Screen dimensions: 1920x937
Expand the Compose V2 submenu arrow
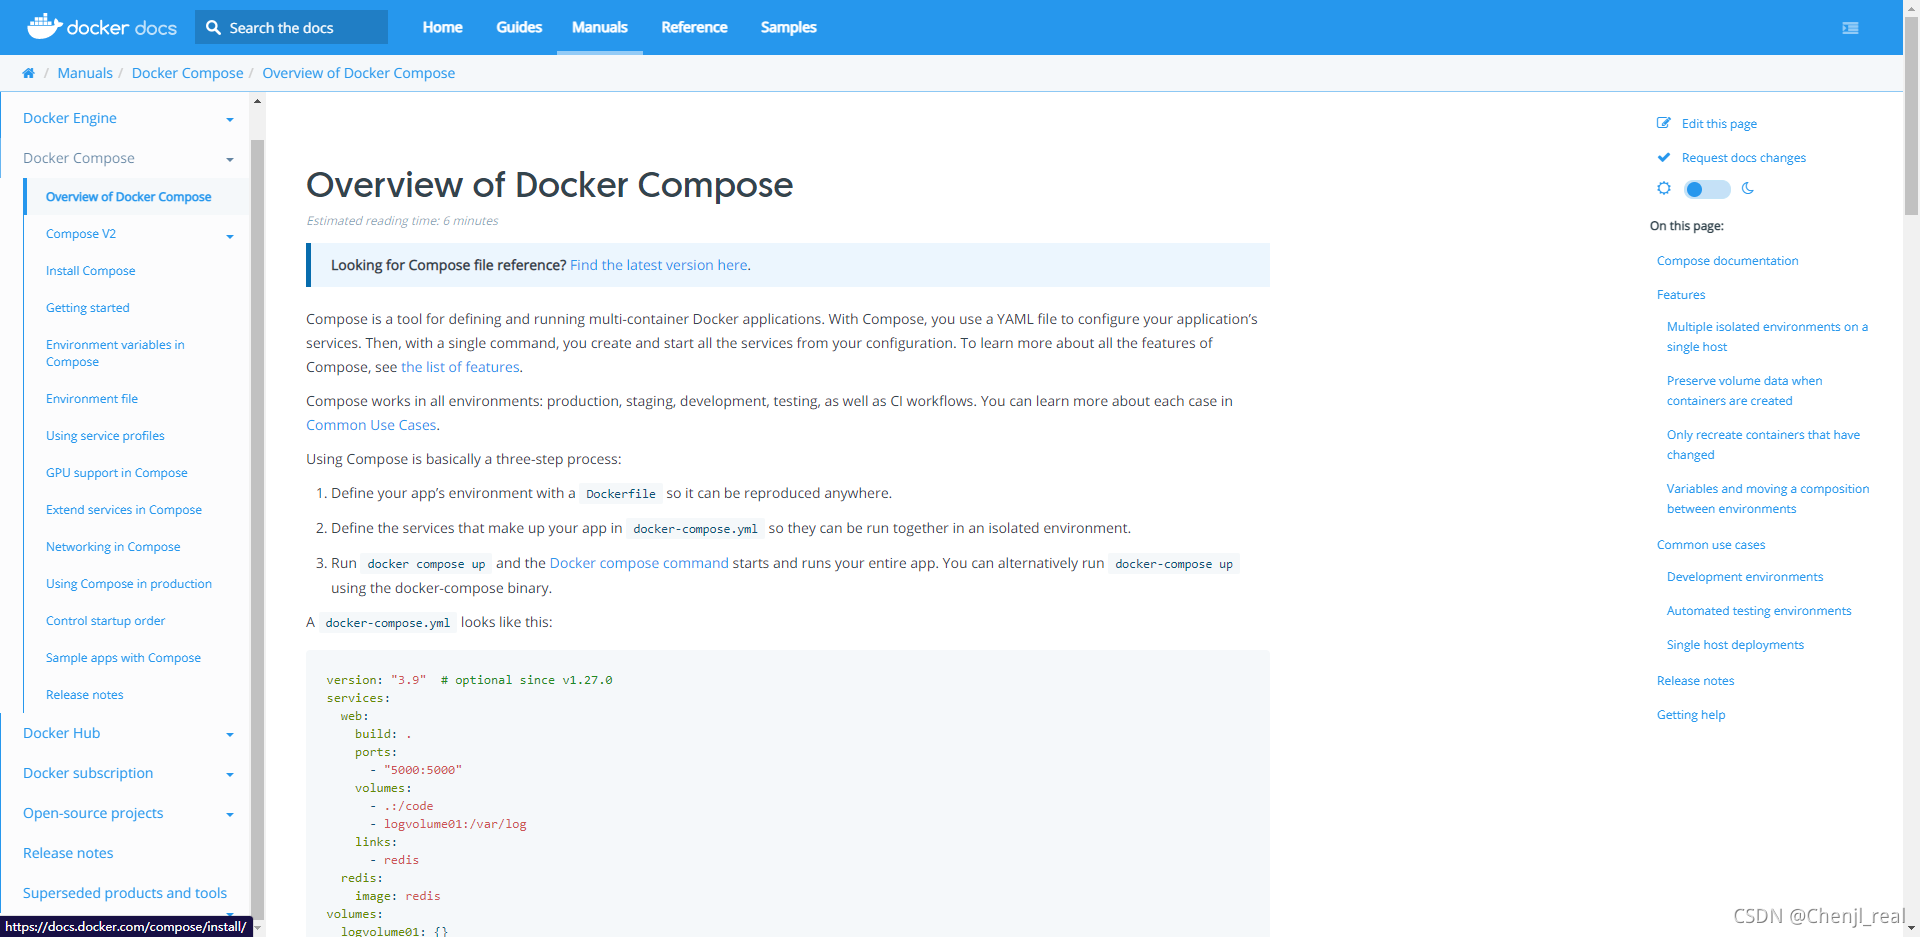tap(230, 236)
